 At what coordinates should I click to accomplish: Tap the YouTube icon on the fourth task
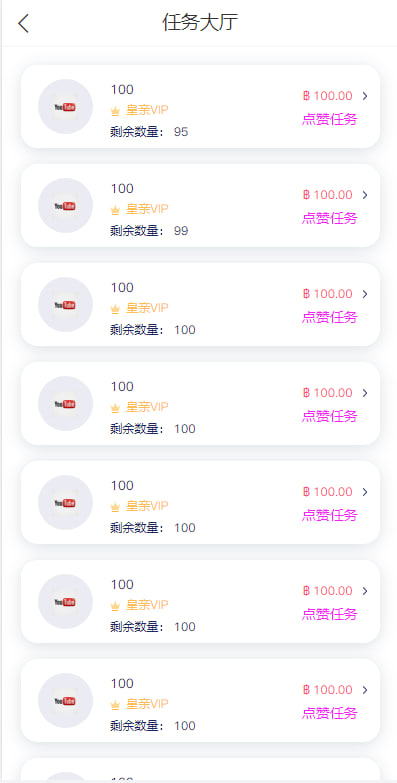[x=65, y=403]
